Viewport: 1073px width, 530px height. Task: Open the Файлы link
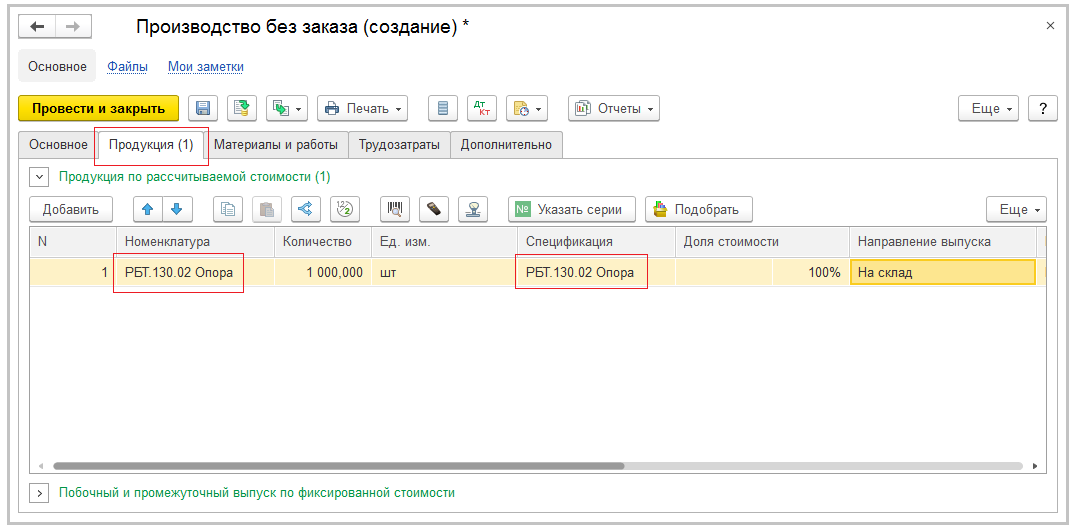tap(127, 67)
